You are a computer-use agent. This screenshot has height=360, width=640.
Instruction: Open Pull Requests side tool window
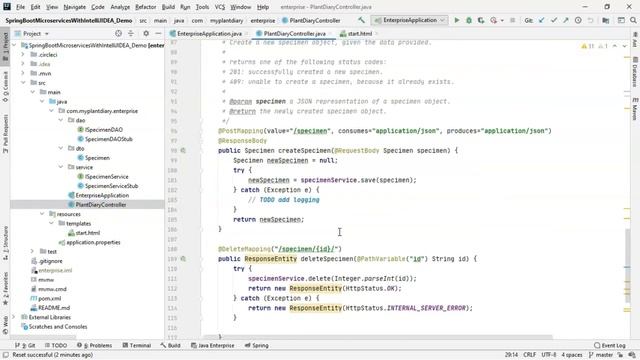[x=5, y=134]
